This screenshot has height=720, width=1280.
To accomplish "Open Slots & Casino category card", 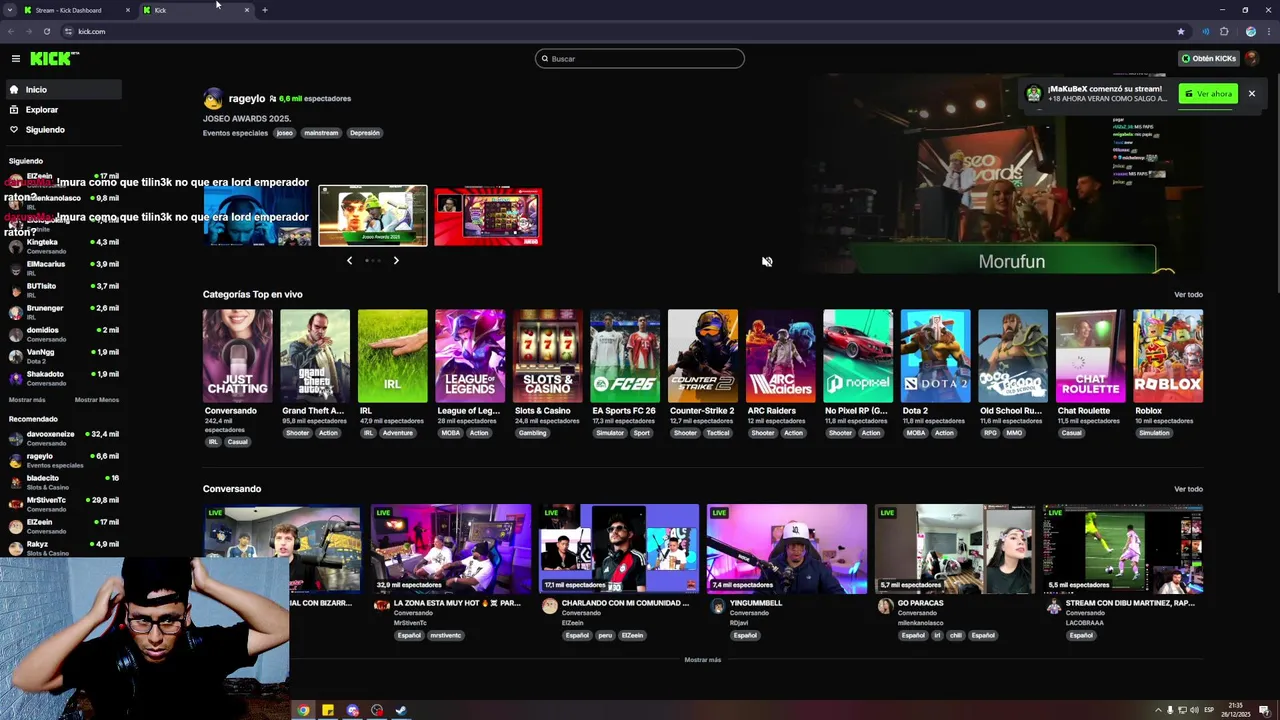I will (x=548, y=357).
